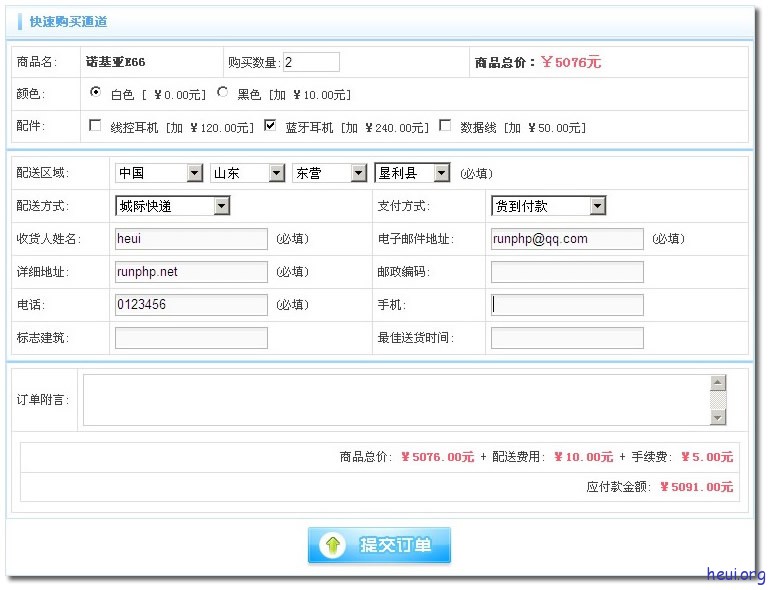Click the 详细地址 field with runphp.net
Image resolution: width=770 pixels, height=590 pixels.
pos(192,272)
